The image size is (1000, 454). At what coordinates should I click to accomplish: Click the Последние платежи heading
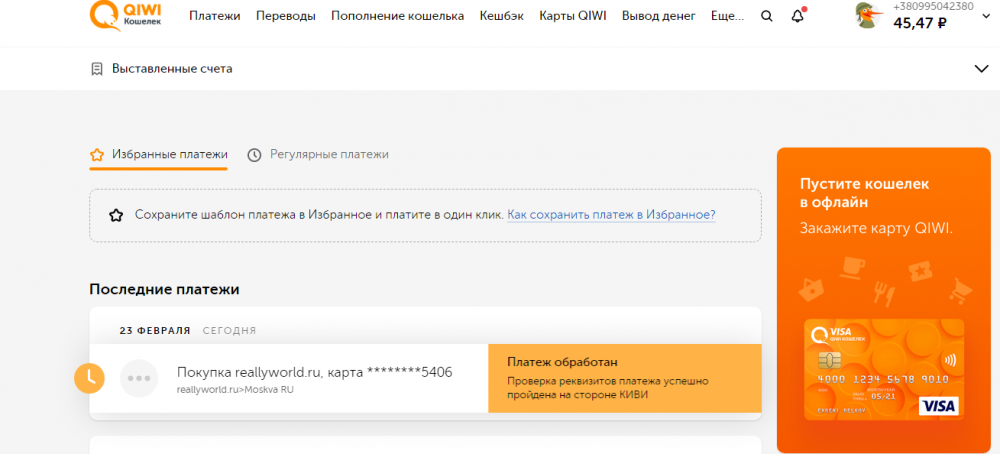coord(165,289)
